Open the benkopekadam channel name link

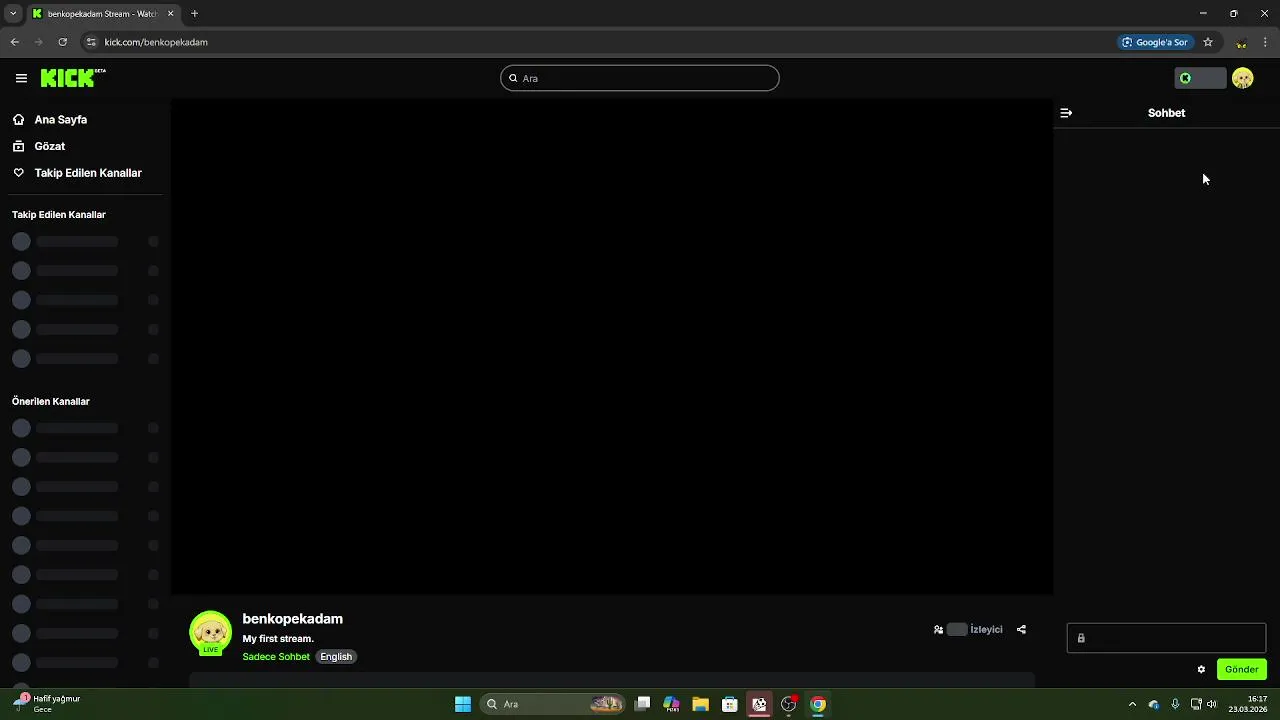tap(292, 619)
